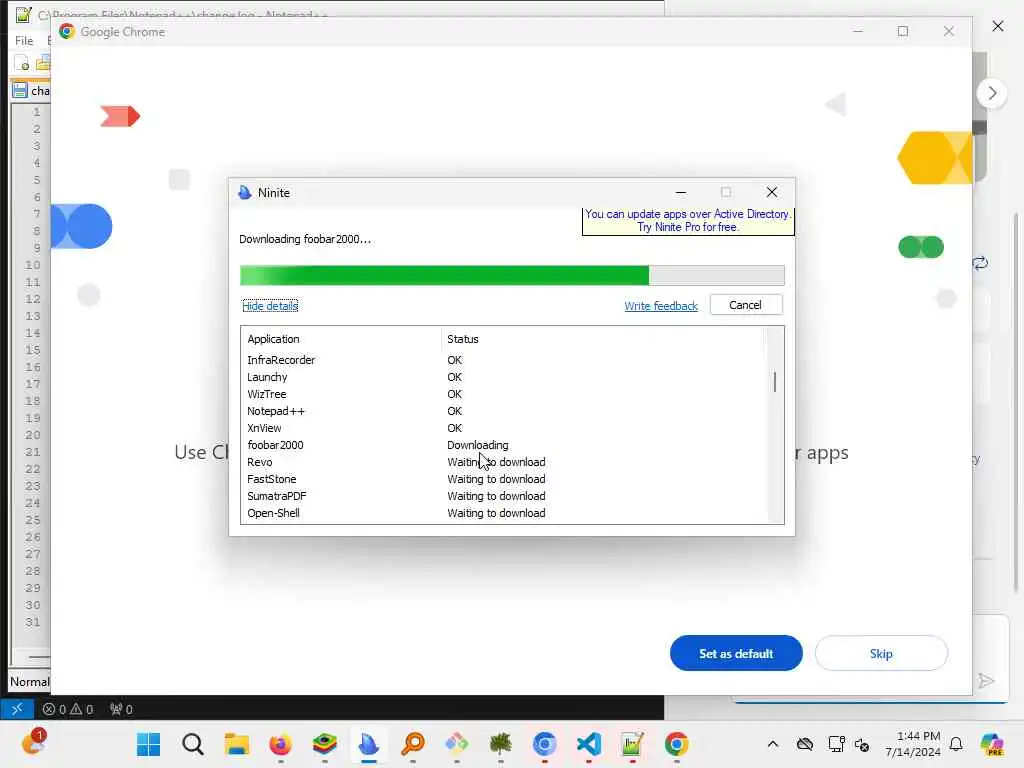This screenshot has width=1024, height=768.
Task: Click the cloud sync-off tray icon
Action: [805, 744]
